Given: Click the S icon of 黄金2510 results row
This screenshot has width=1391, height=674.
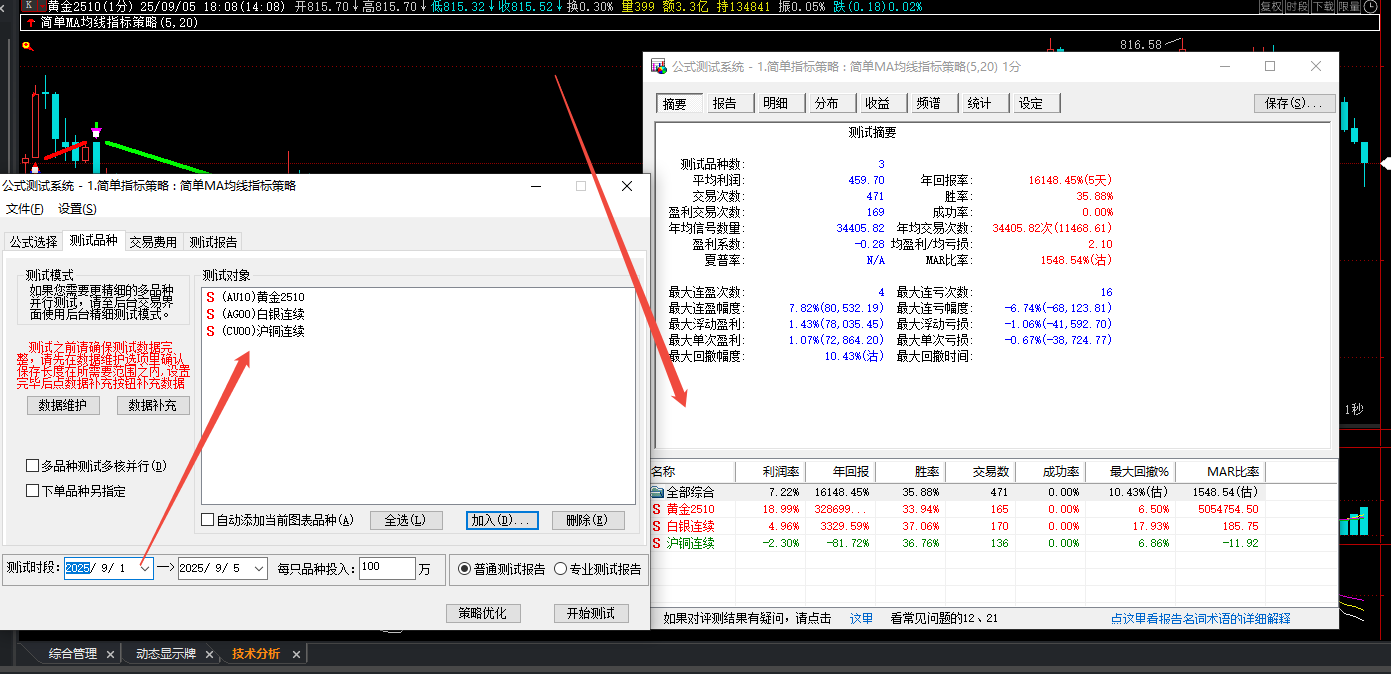Looking at the screenshot, I should (656, 509).
